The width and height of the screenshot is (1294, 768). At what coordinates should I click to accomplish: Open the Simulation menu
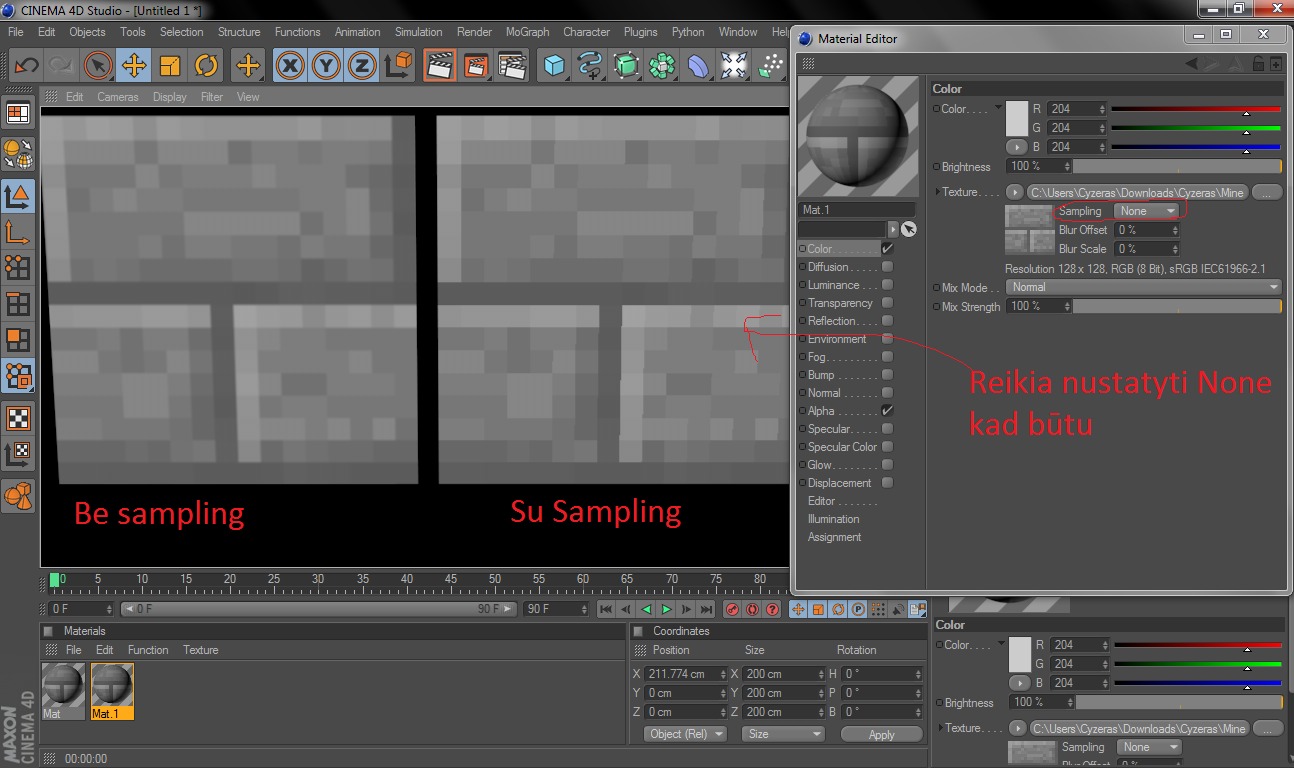tap(418, 32)
